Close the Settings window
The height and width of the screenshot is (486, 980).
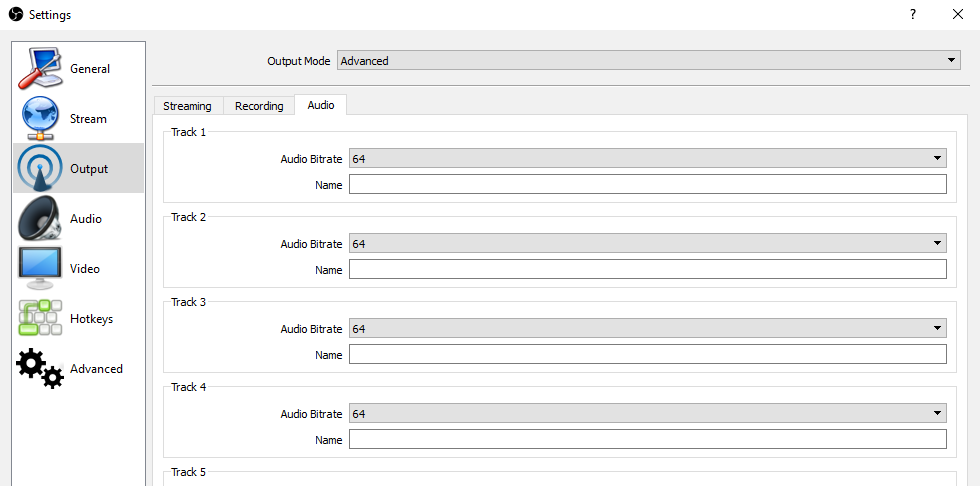coord(957,15)
